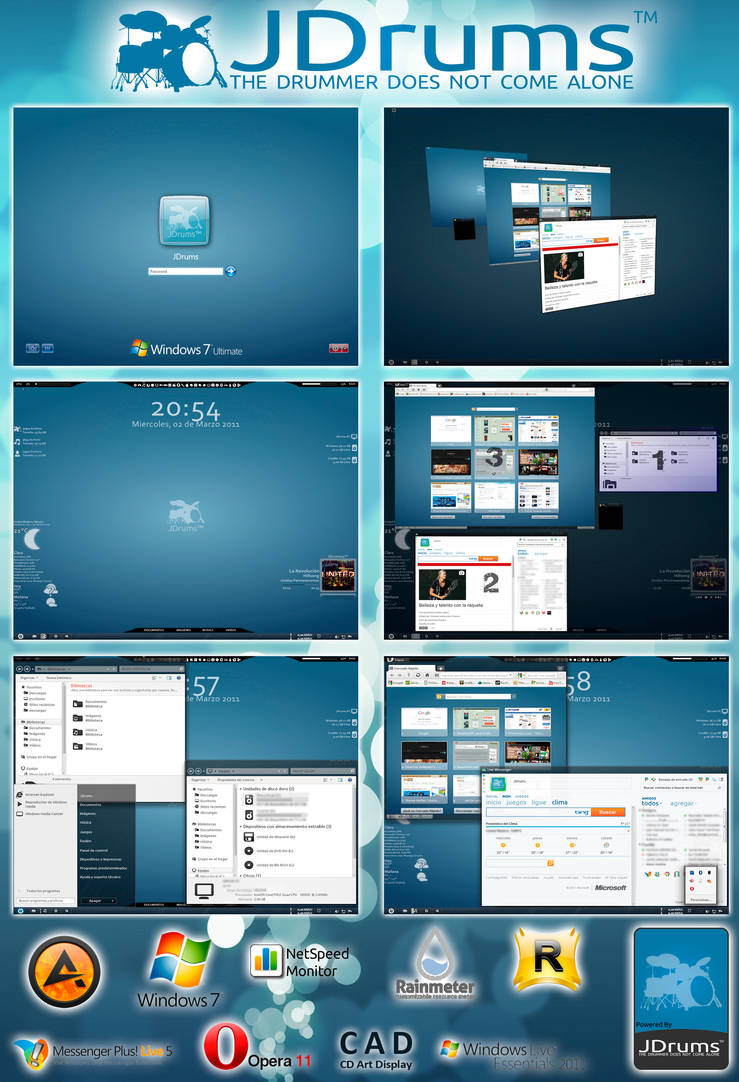The width and height of the screenshot is (739, 1082).
Task: Open arrow next to Apagar button
Action: click(113, 901)
